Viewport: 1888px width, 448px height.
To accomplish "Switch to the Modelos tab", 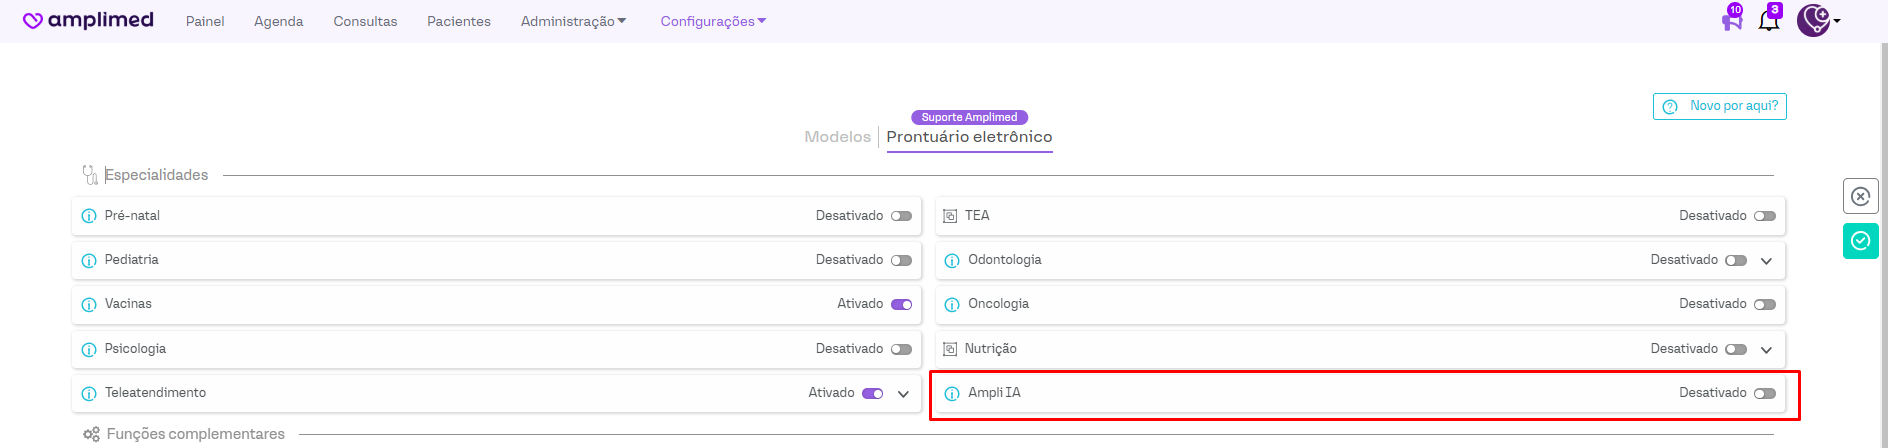I will point(837,137).
